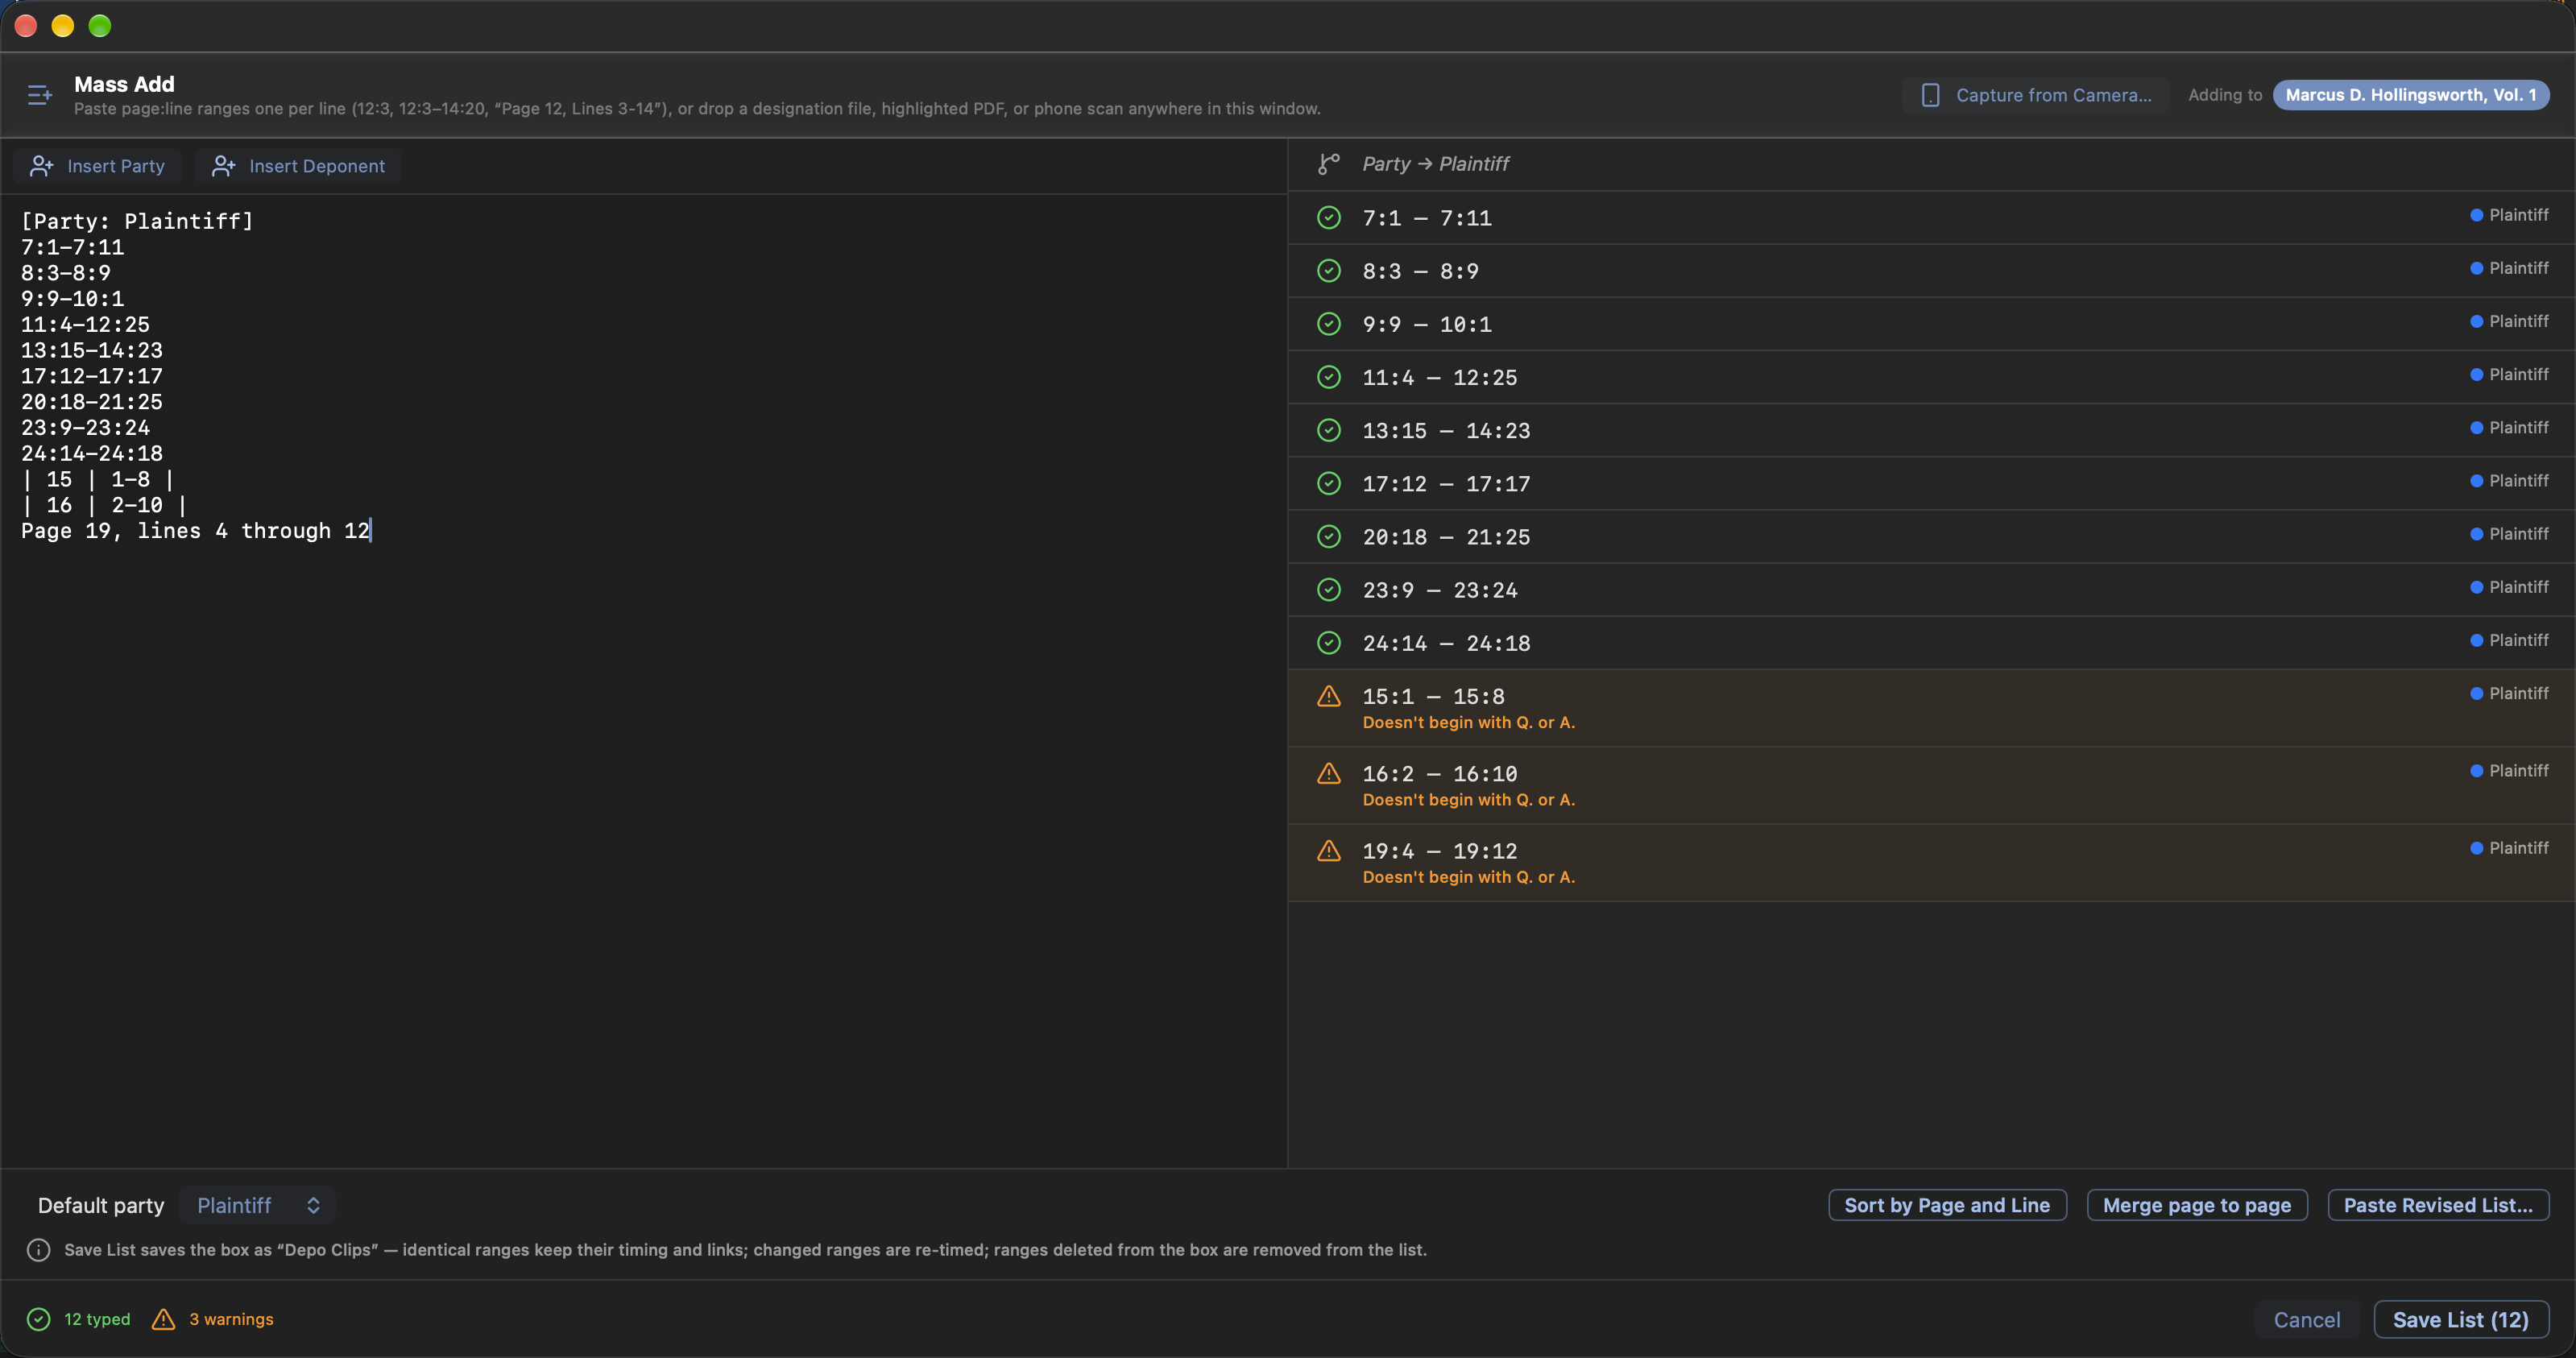The height and width of the screenshot is (1358, 2576).
Task: Click Doesn't begin with Q. or A. under 19:4
Action: (1468, 877)
